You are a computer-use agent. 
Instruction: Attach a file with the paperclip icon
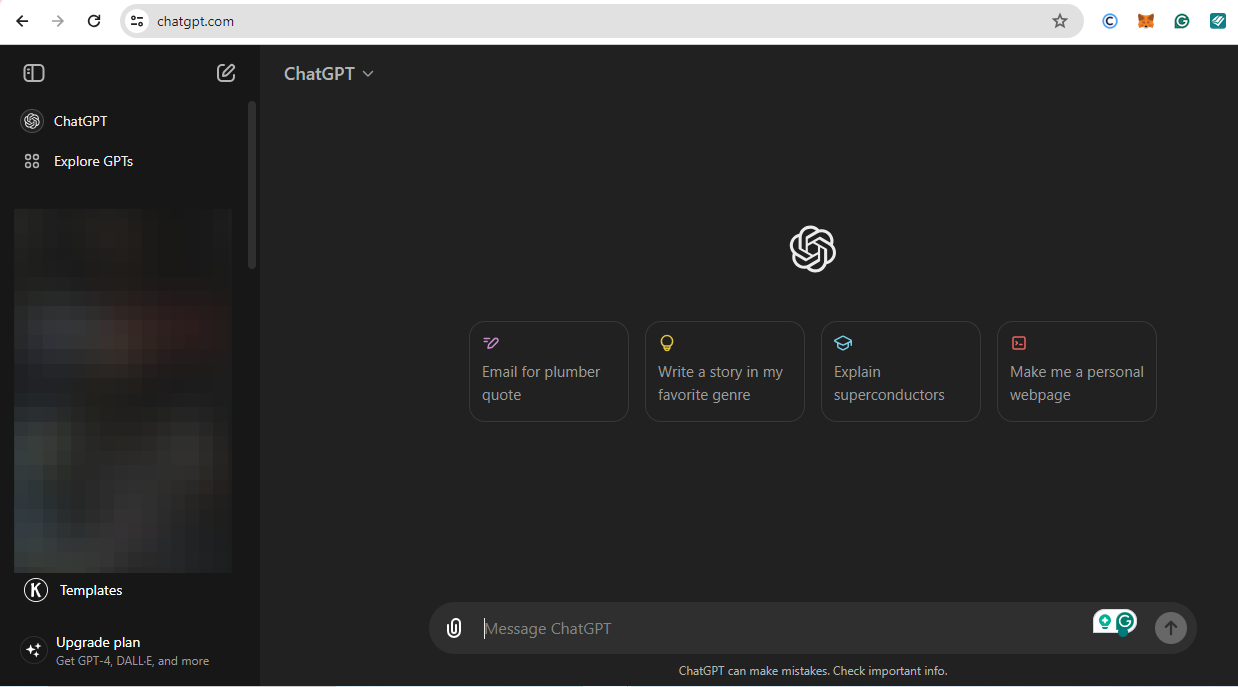coord(454,628)
